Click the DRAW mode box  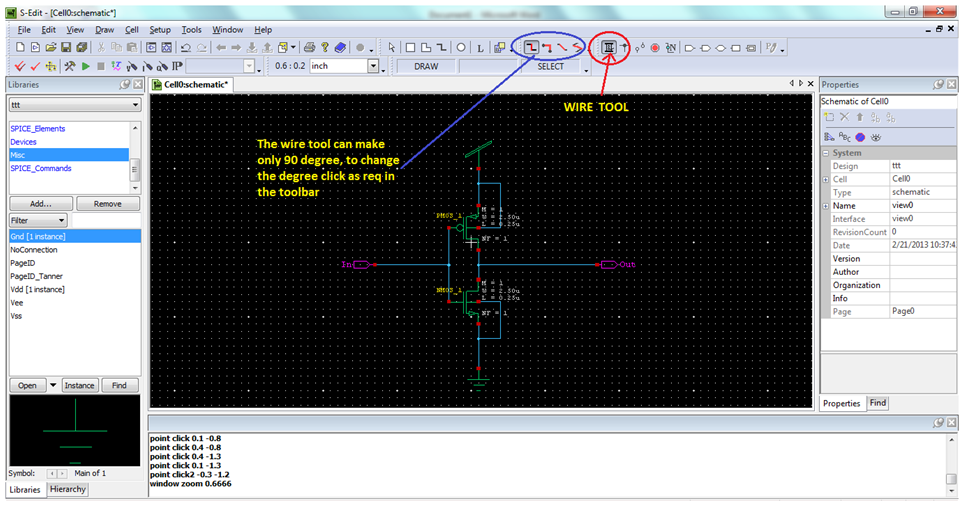coord(426,66)
